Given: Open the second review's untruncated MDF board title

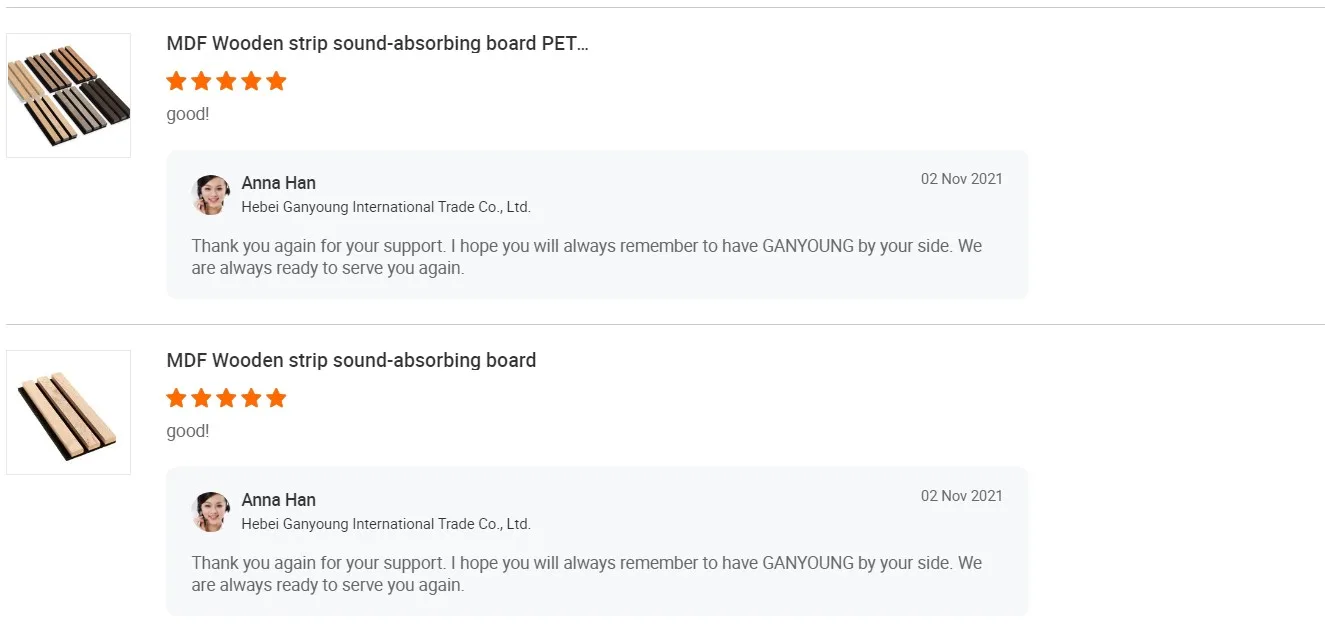Looking at the screenshot, I should pyautogui.click(x=351, y=361).
